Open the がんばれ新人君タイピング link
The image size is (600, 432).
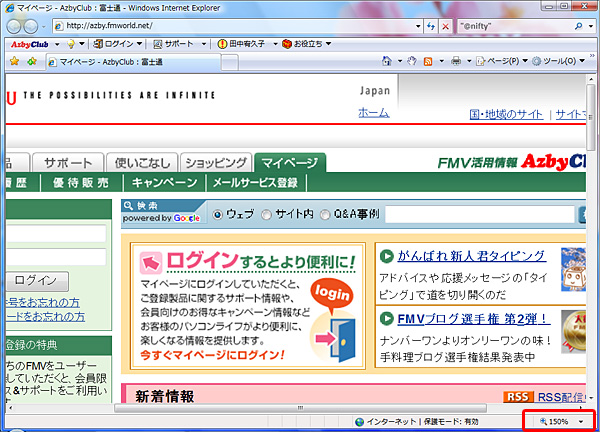[x=471, y=256]
